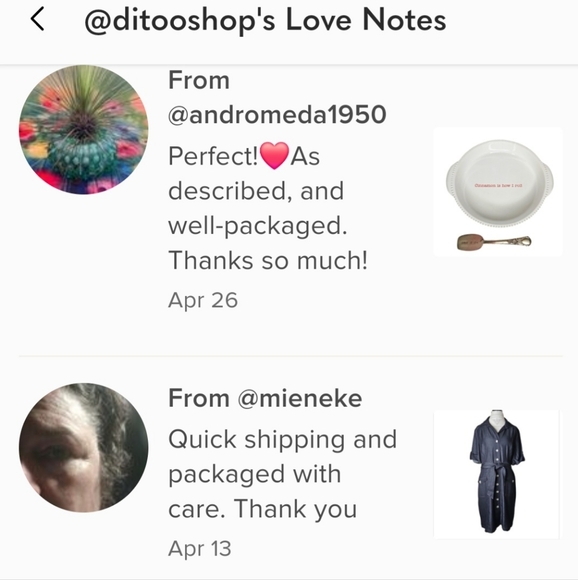The width and height of the screenshot is (578, 580).
Task: Tap the red heart emoji in review
Action: click(x=274, y=156)
